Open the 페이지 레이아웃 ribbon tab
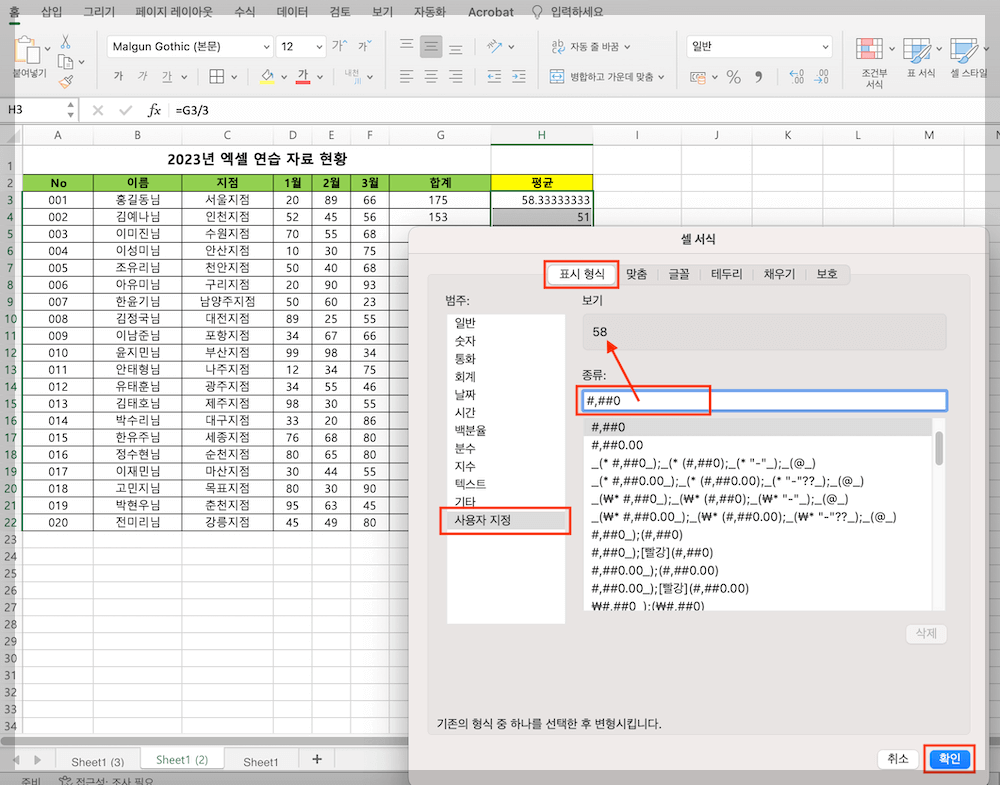Viewport: 1000px width, 785px height. tap(173, 11)
